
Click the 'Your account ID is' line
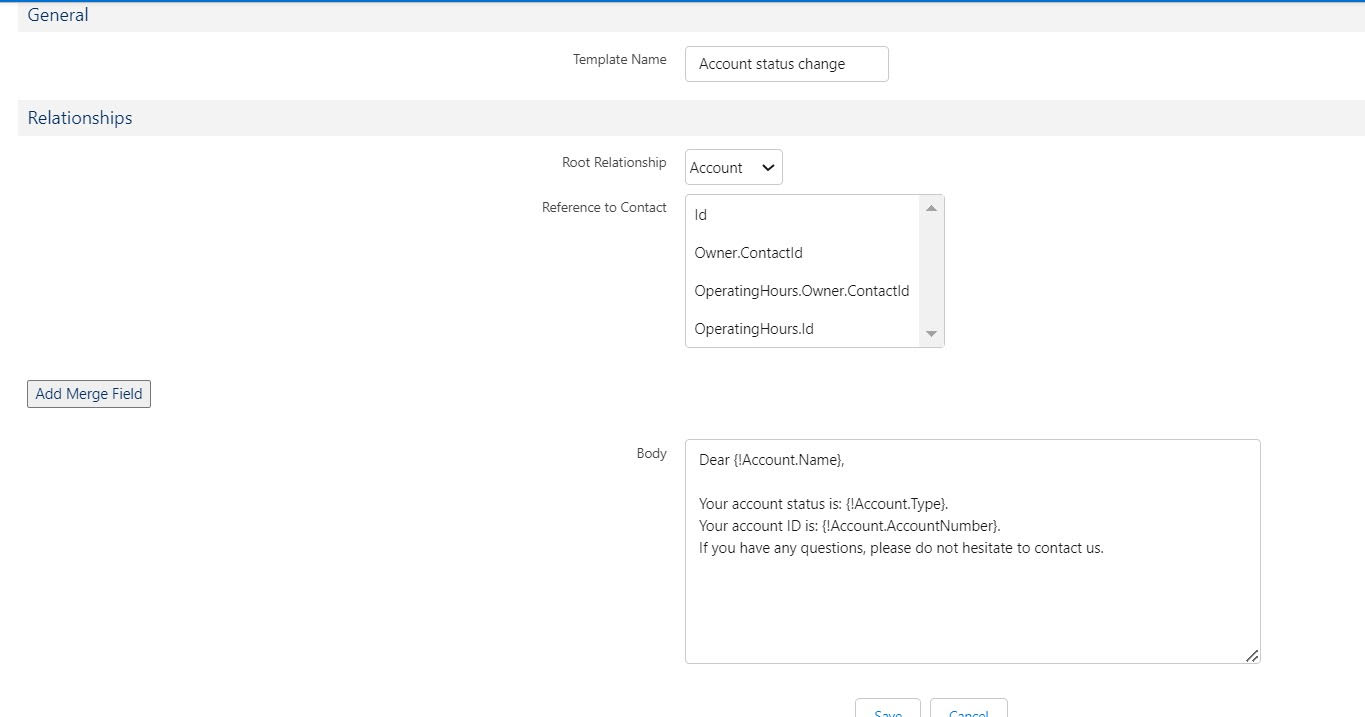coord(849,526)
